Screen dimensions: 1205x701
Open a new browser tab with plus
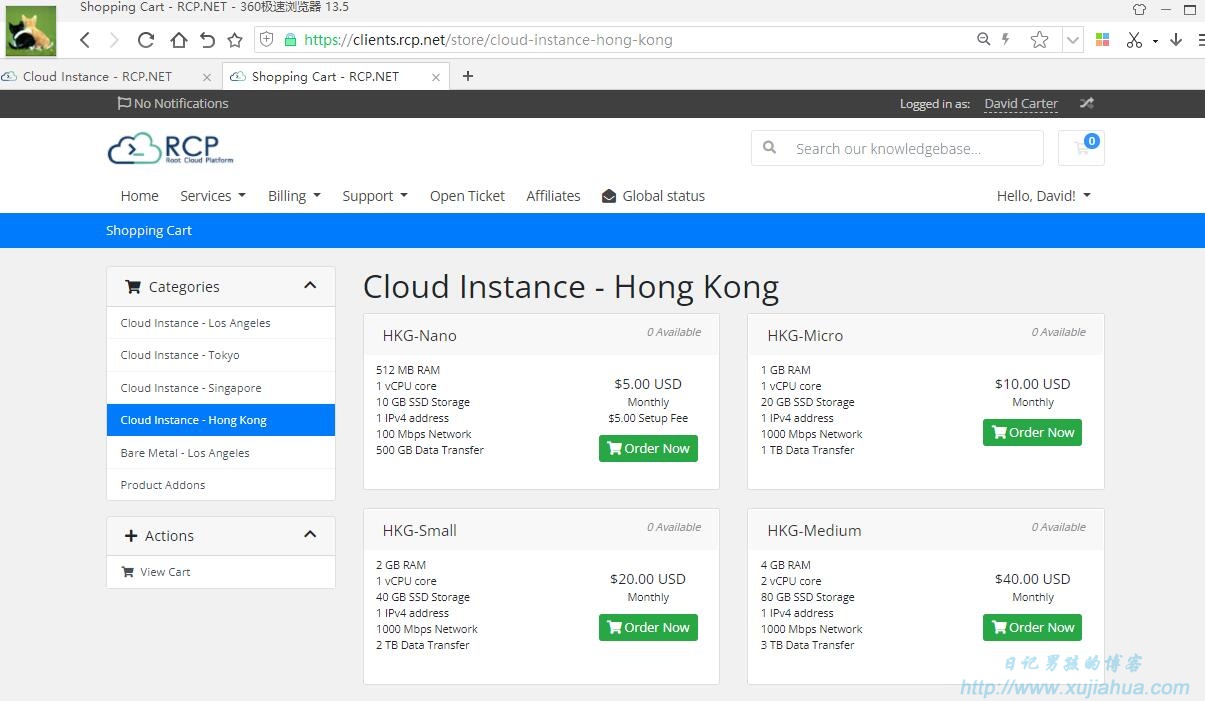click(467, 76)
